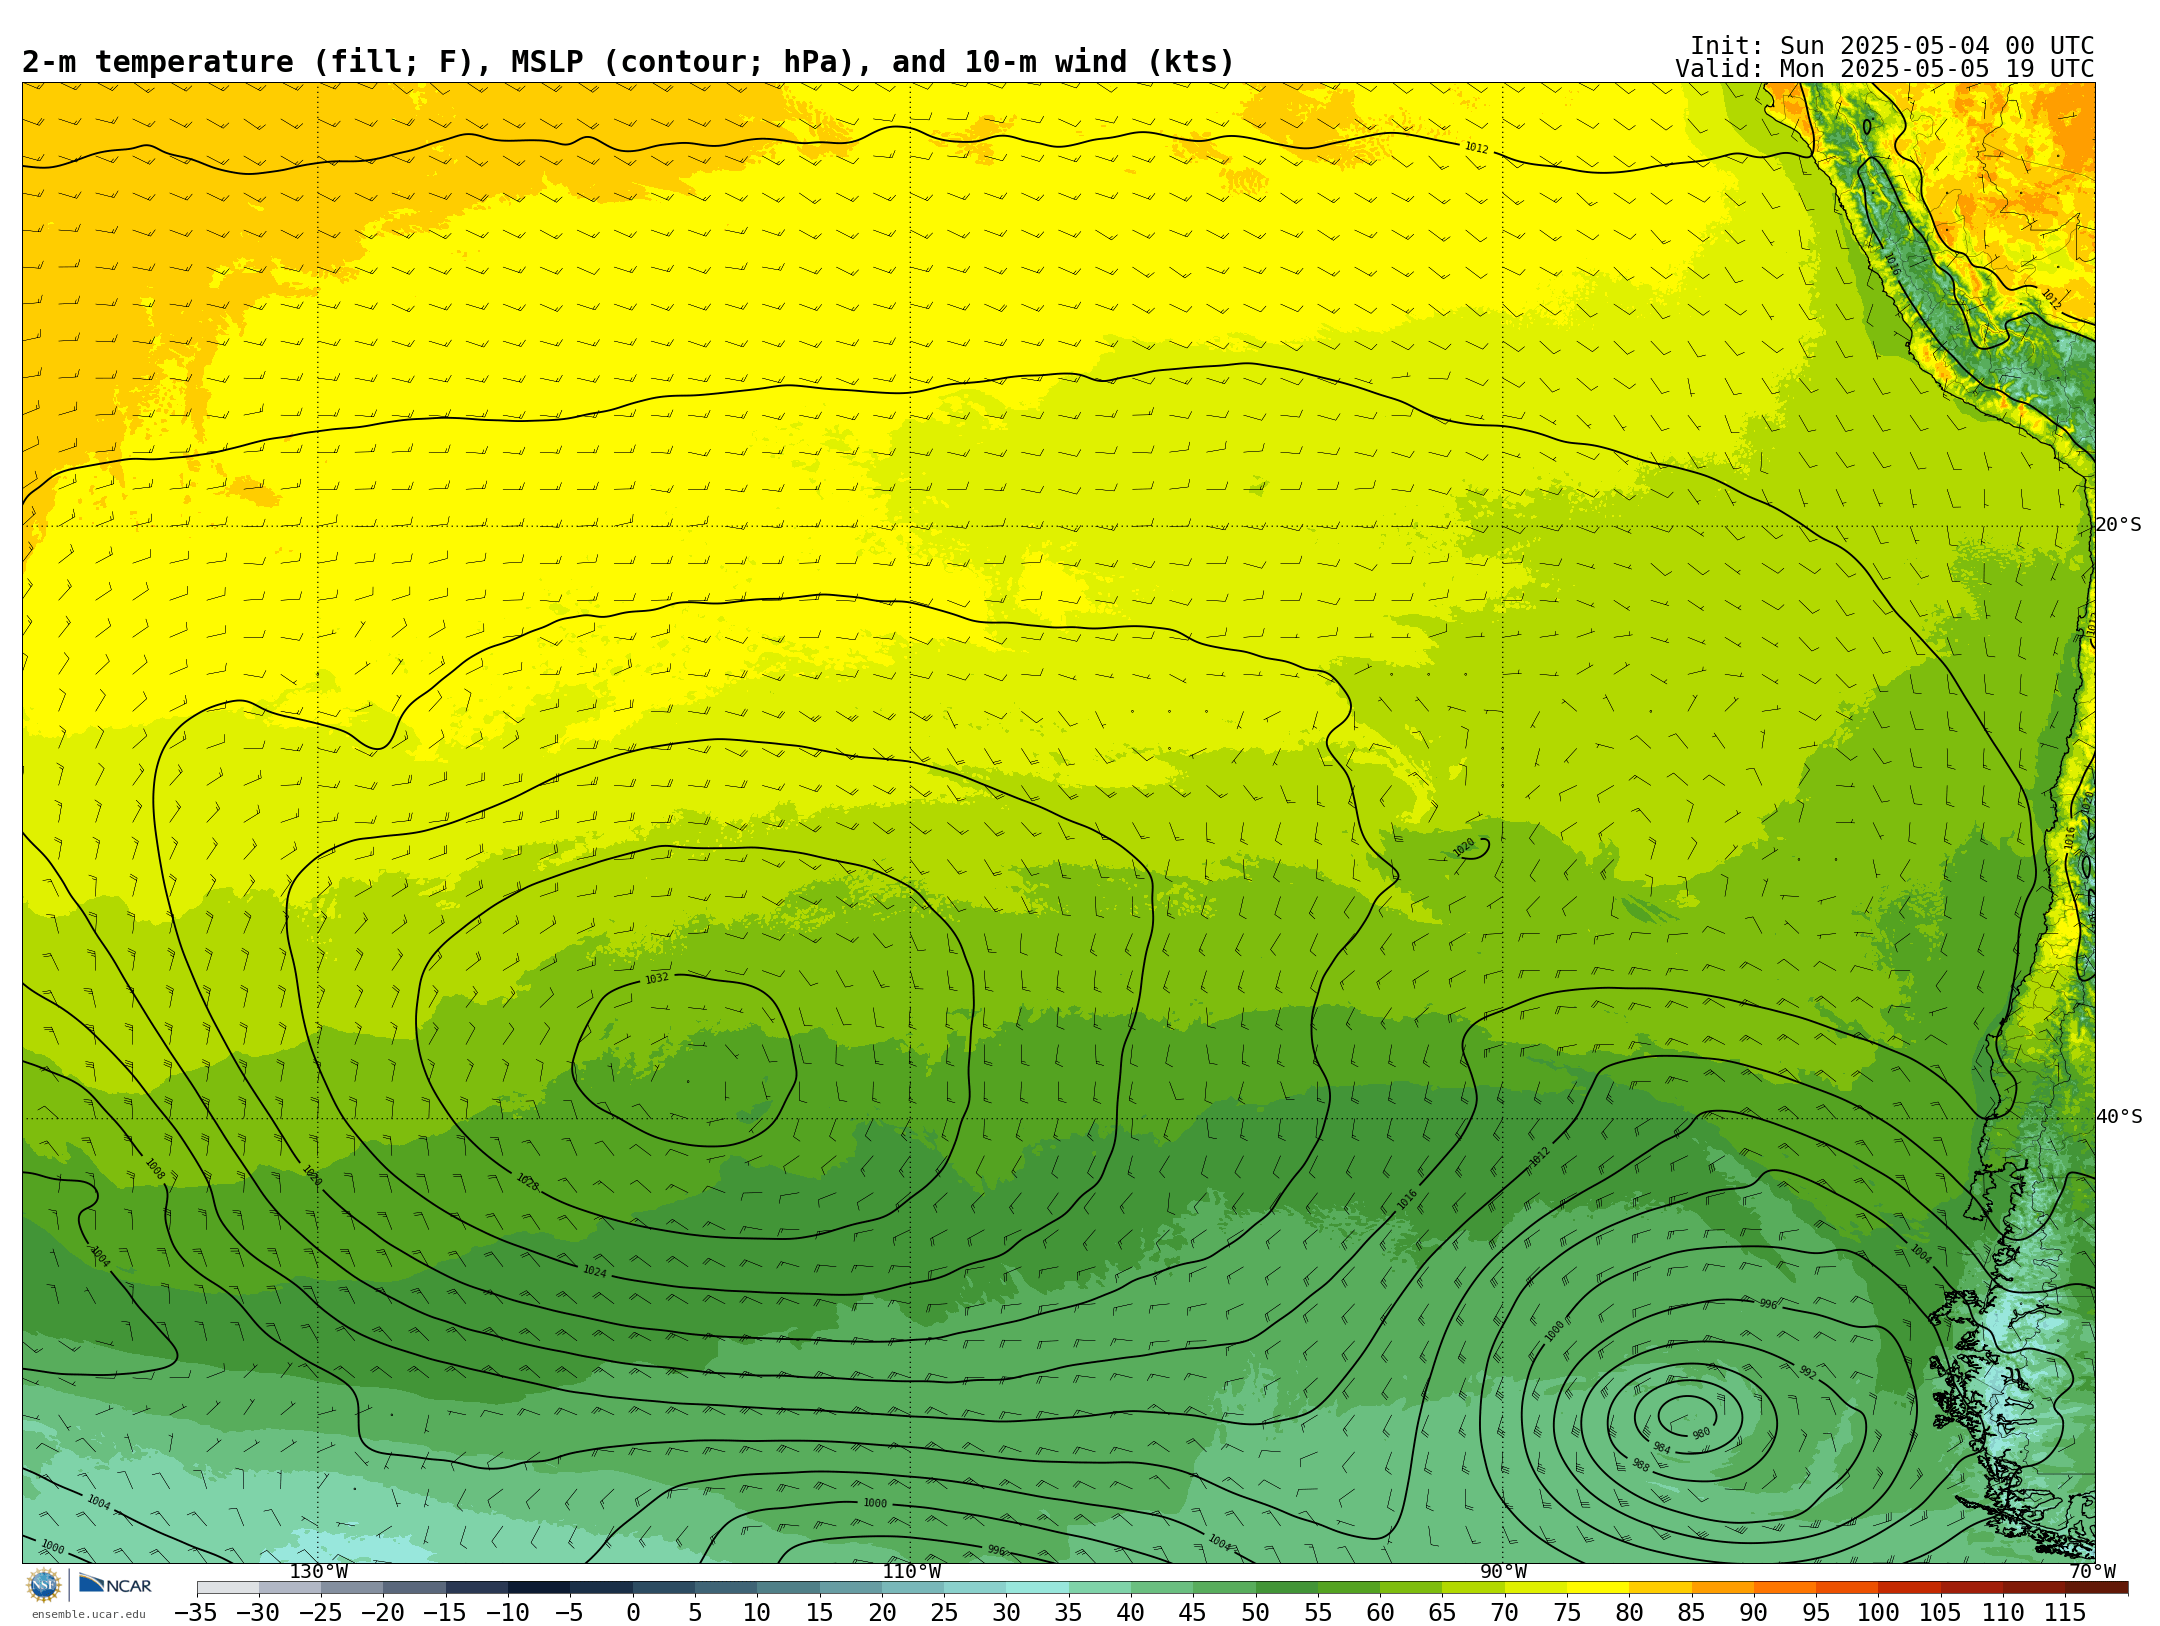Click the 110°W longitude label

(x=911, y=1572)
